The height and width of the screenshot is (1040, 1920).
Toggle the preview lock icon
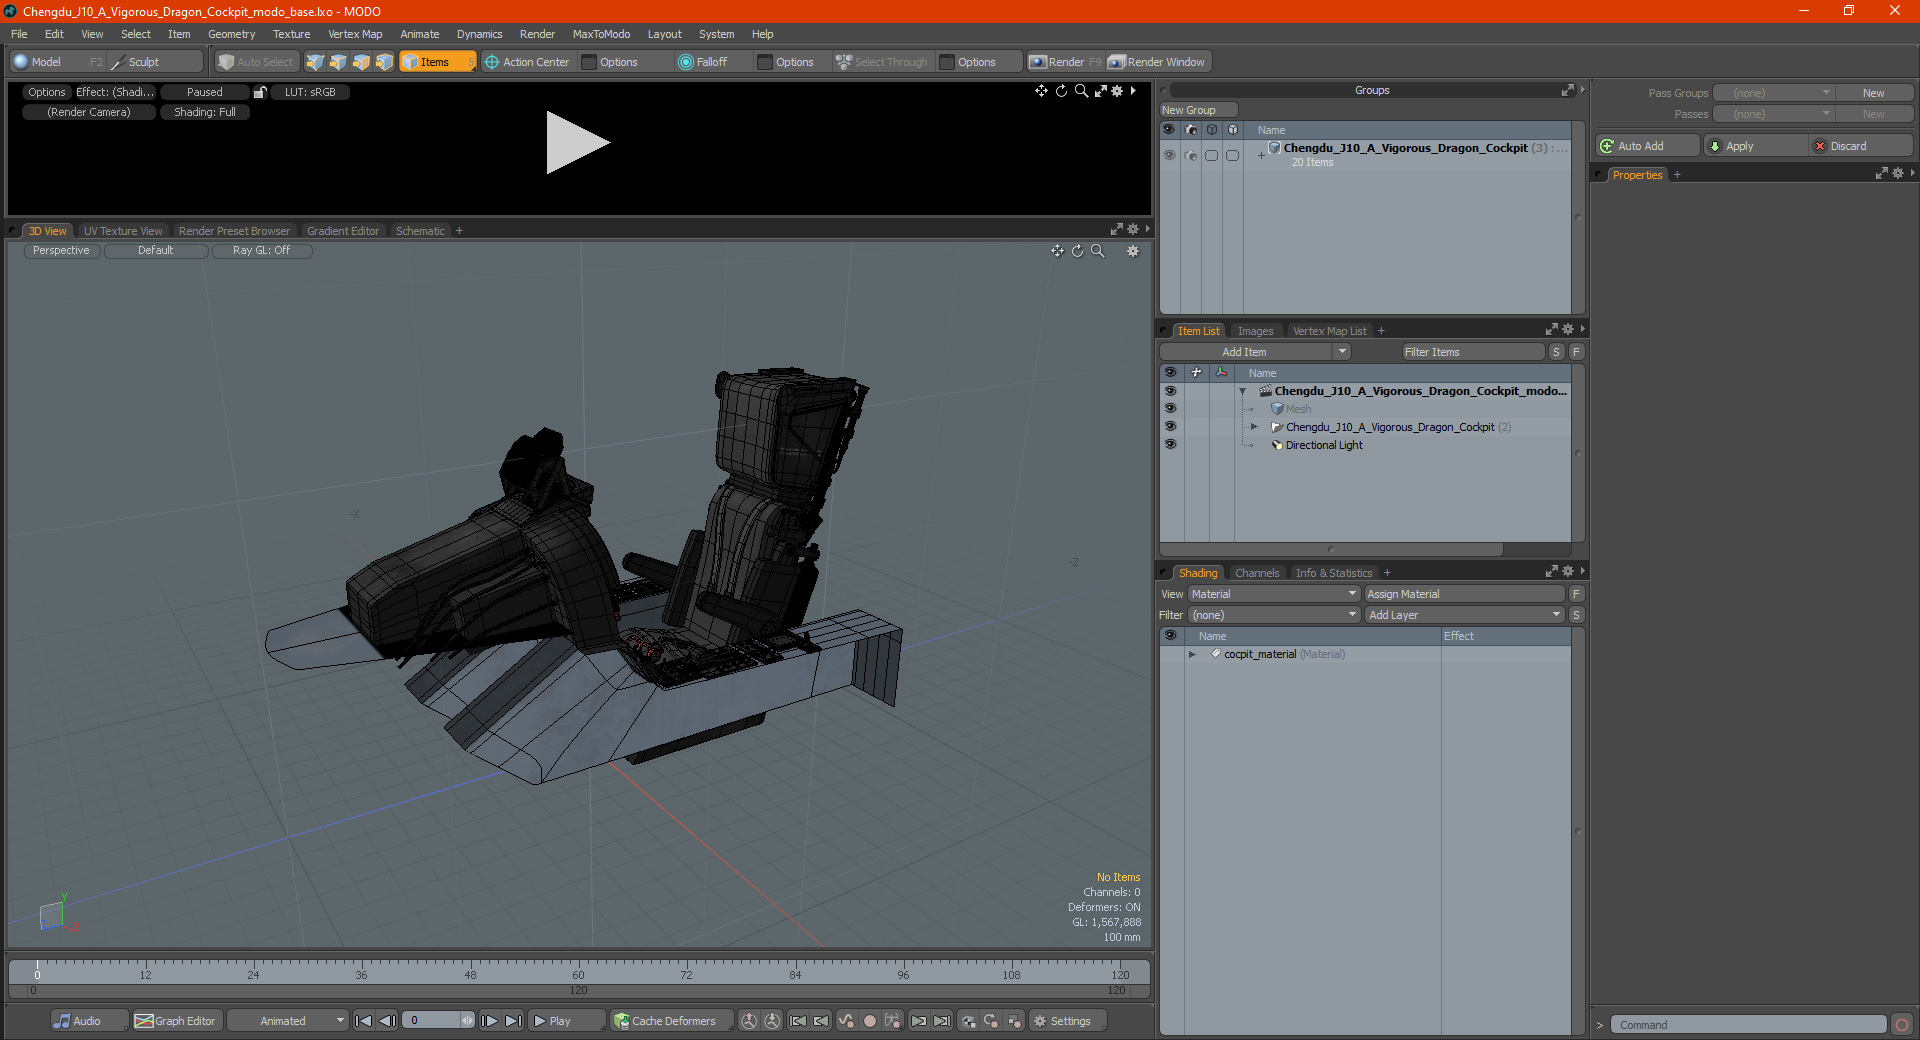260,92
